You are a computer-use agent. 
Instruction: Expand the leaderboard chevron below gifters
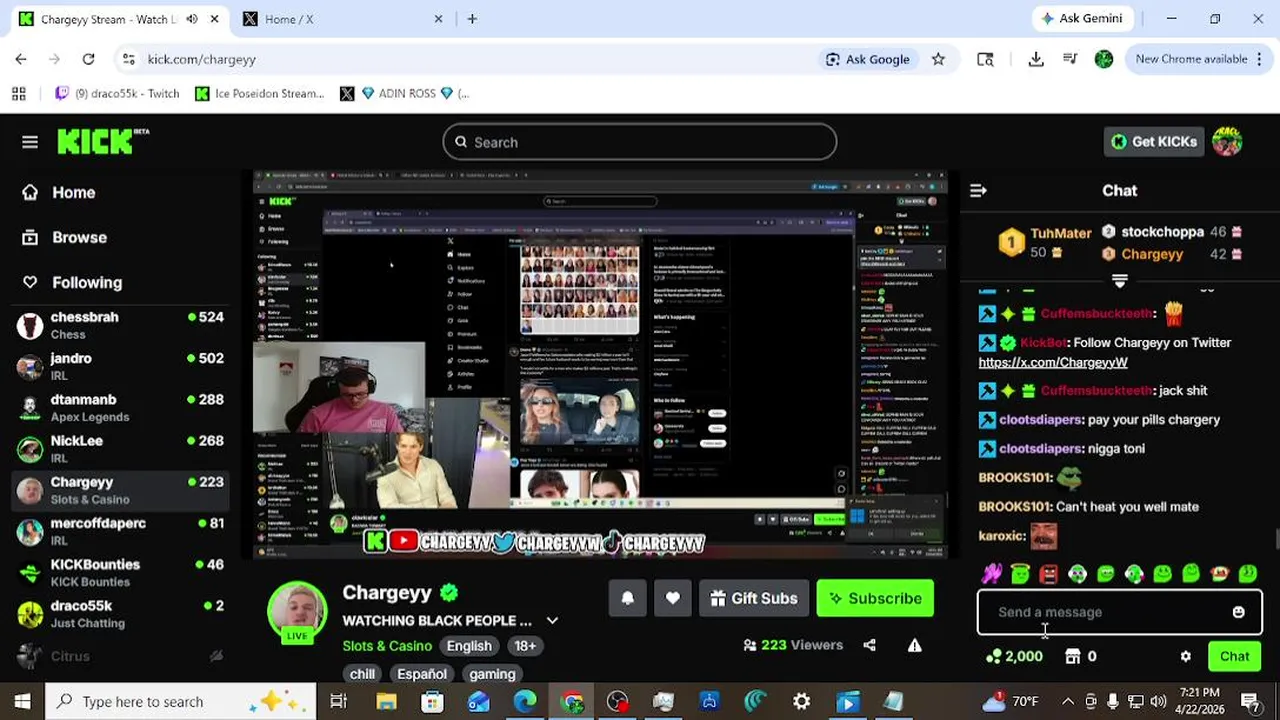coord(1119,281)
